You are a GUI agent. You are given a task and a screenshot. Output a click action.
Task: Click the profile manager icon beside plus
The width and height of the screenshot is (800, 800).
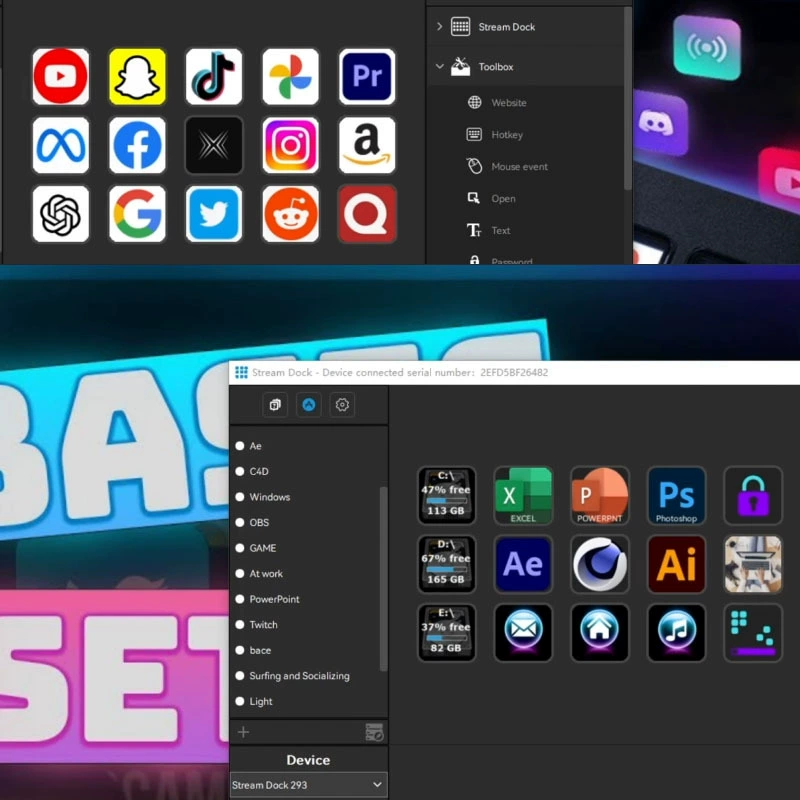coord(374,732)
